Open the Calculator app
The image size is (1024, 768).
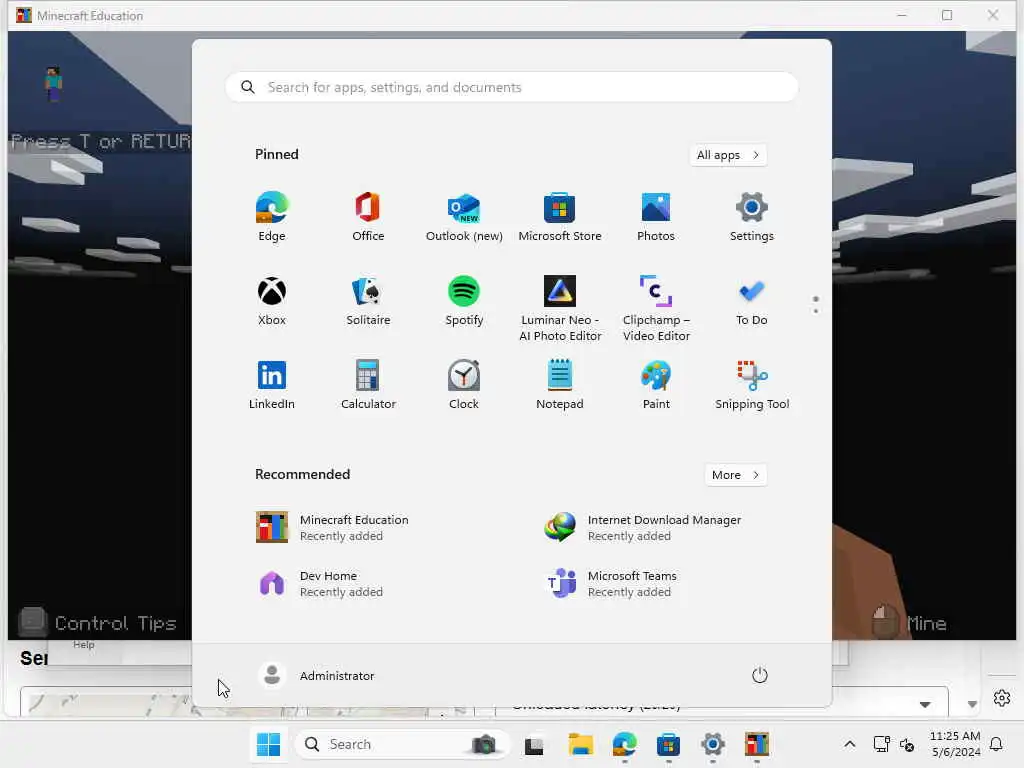pyautogui.click(x=368, y=385)
